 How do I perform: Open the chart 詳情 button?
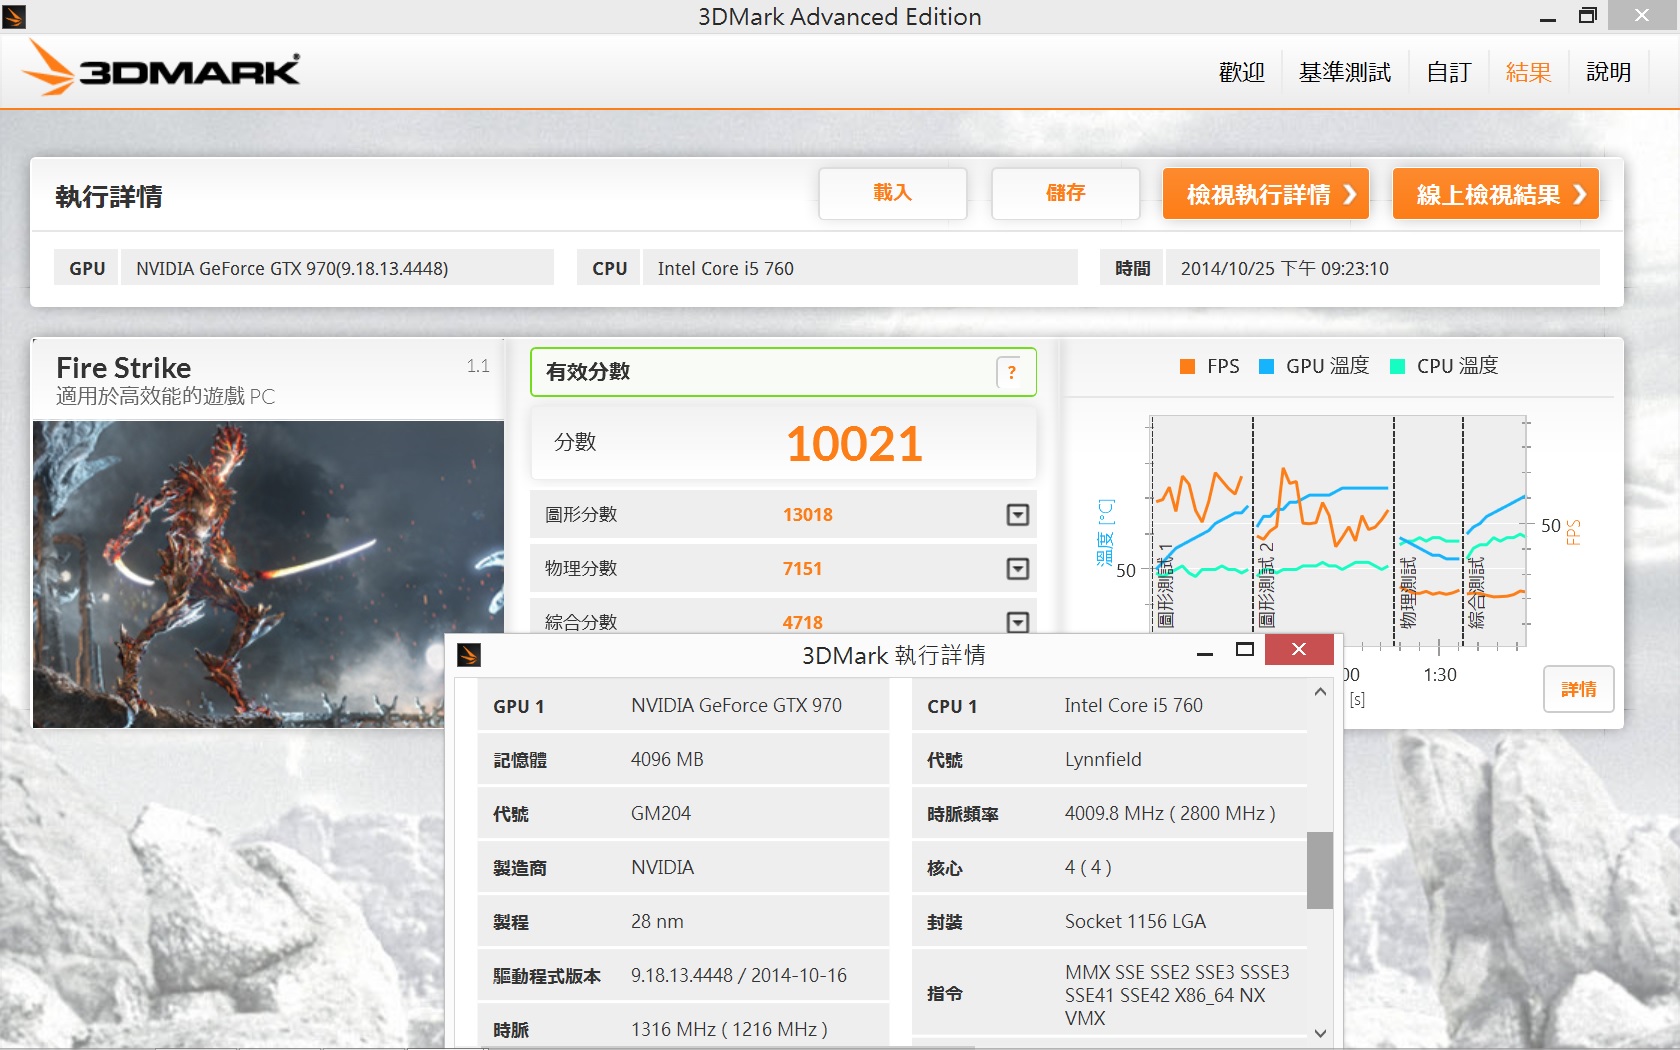point(1578,689)
